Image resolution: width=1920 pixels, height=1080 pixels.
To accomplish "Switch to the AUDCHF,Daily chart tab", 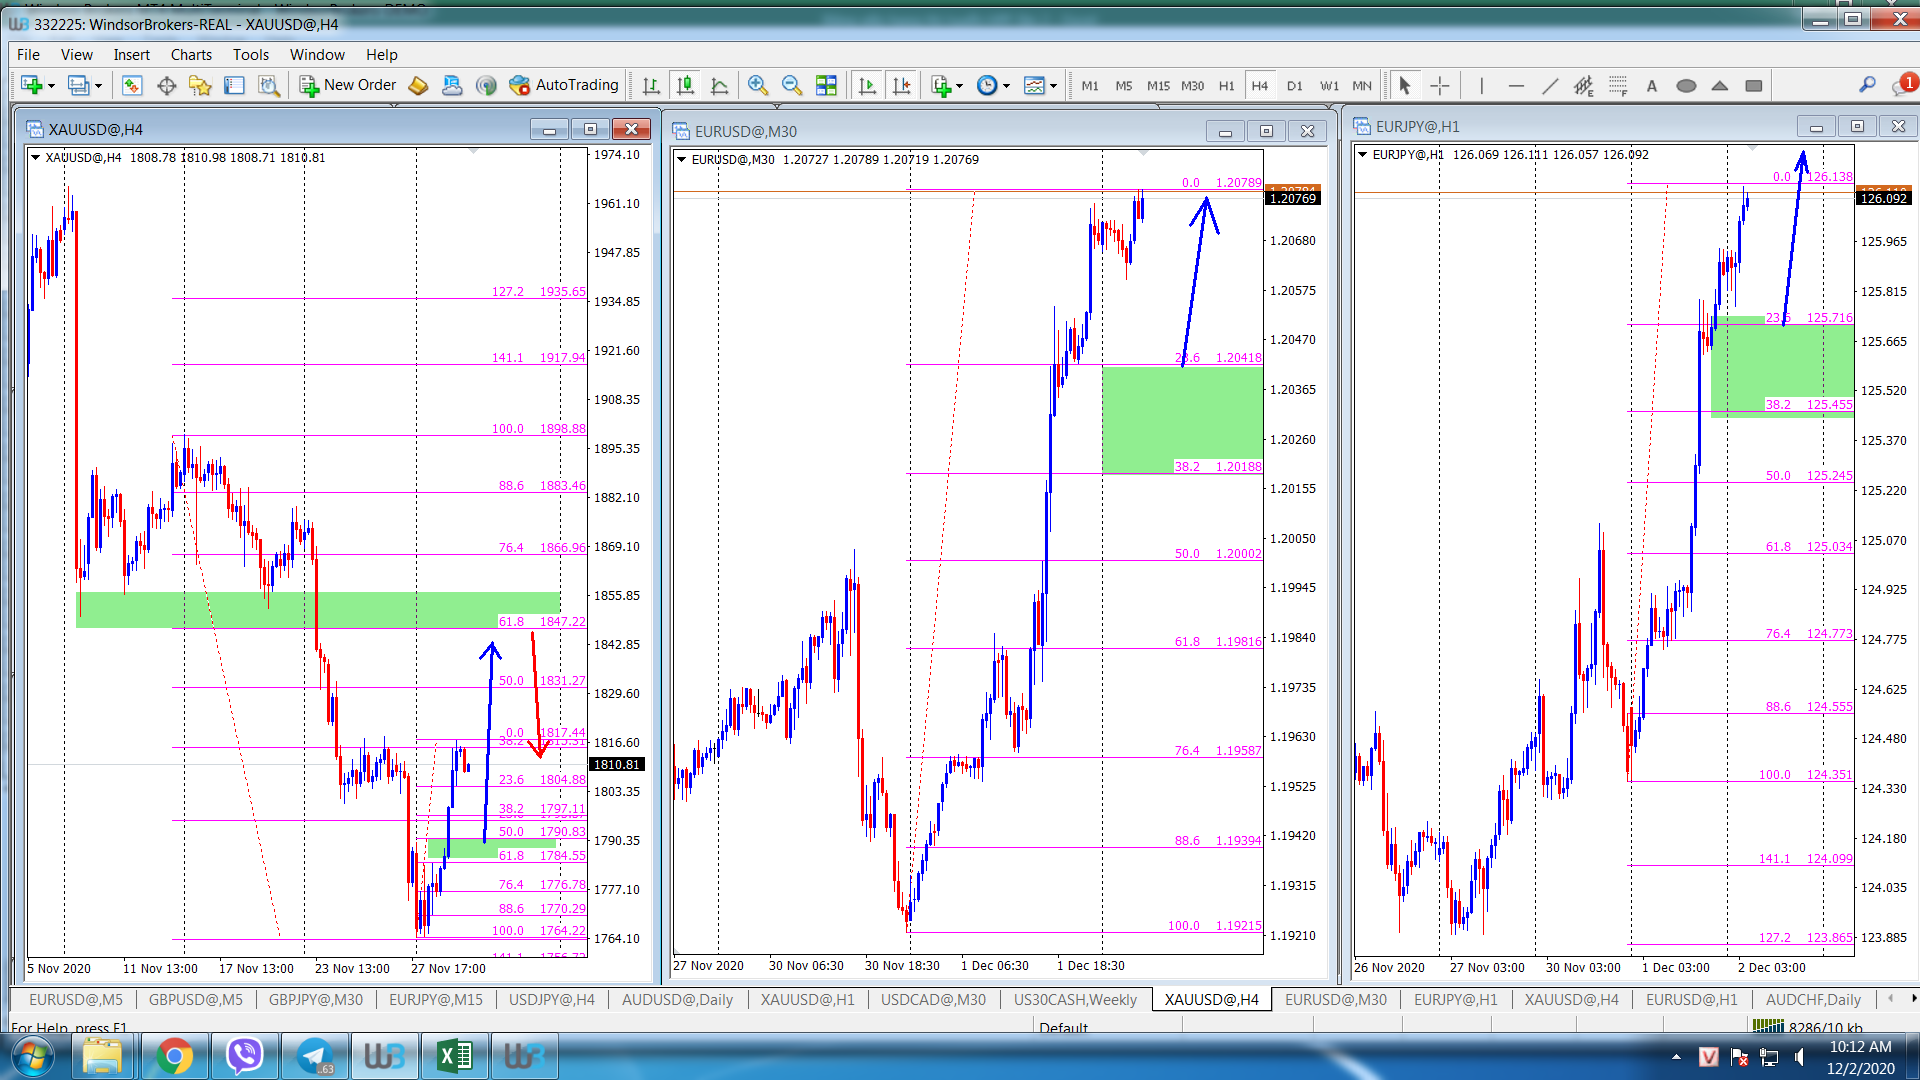I will click(x=1813, y=999).
